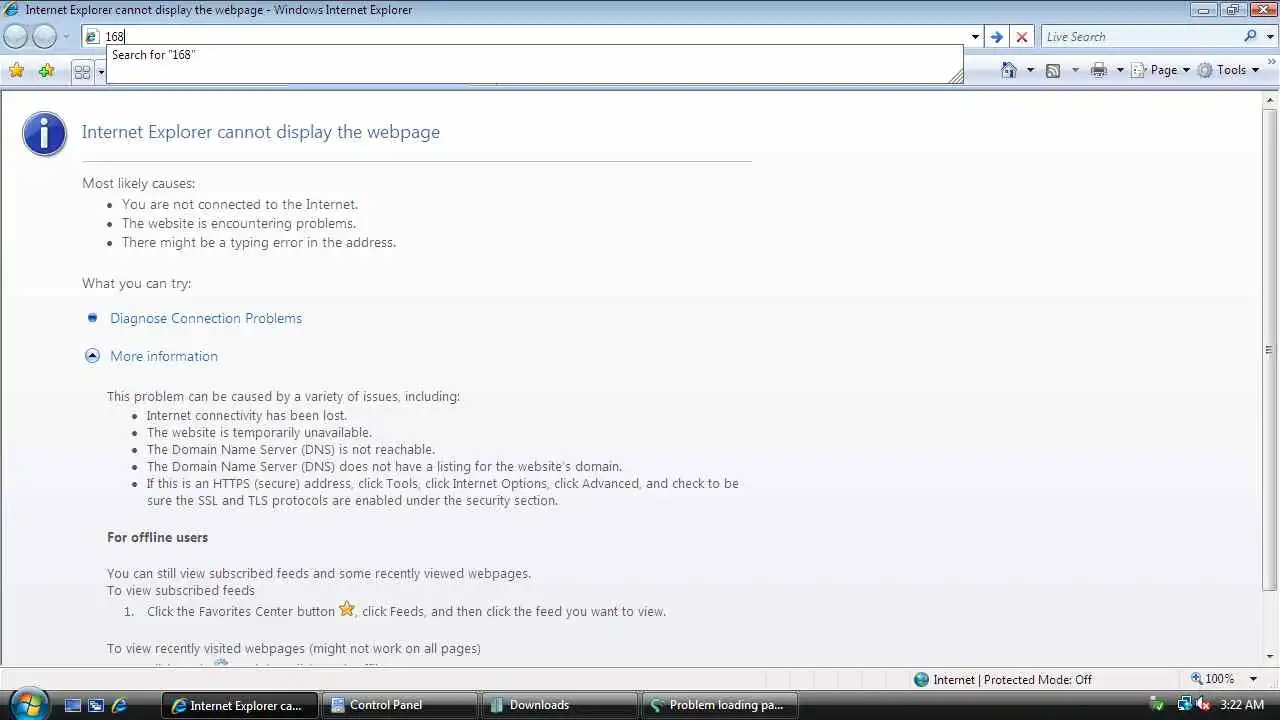Click the Back navigation button
Image resolution: width=1280 pixels, height=720 pixels.
click(x=16, y=37)
